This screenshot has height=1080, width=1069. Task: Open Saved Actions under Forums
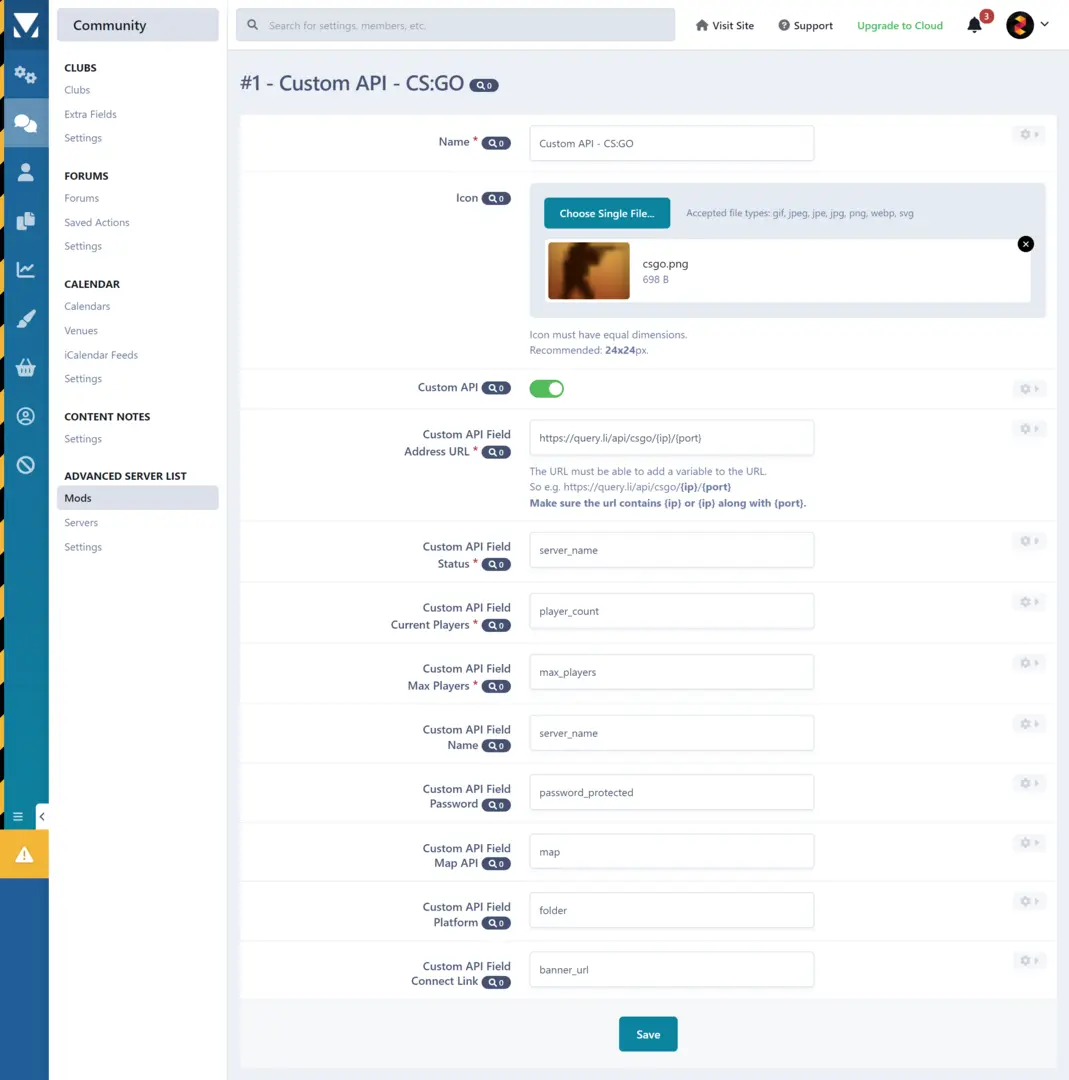pyautogui.click(x=96, y=222)
